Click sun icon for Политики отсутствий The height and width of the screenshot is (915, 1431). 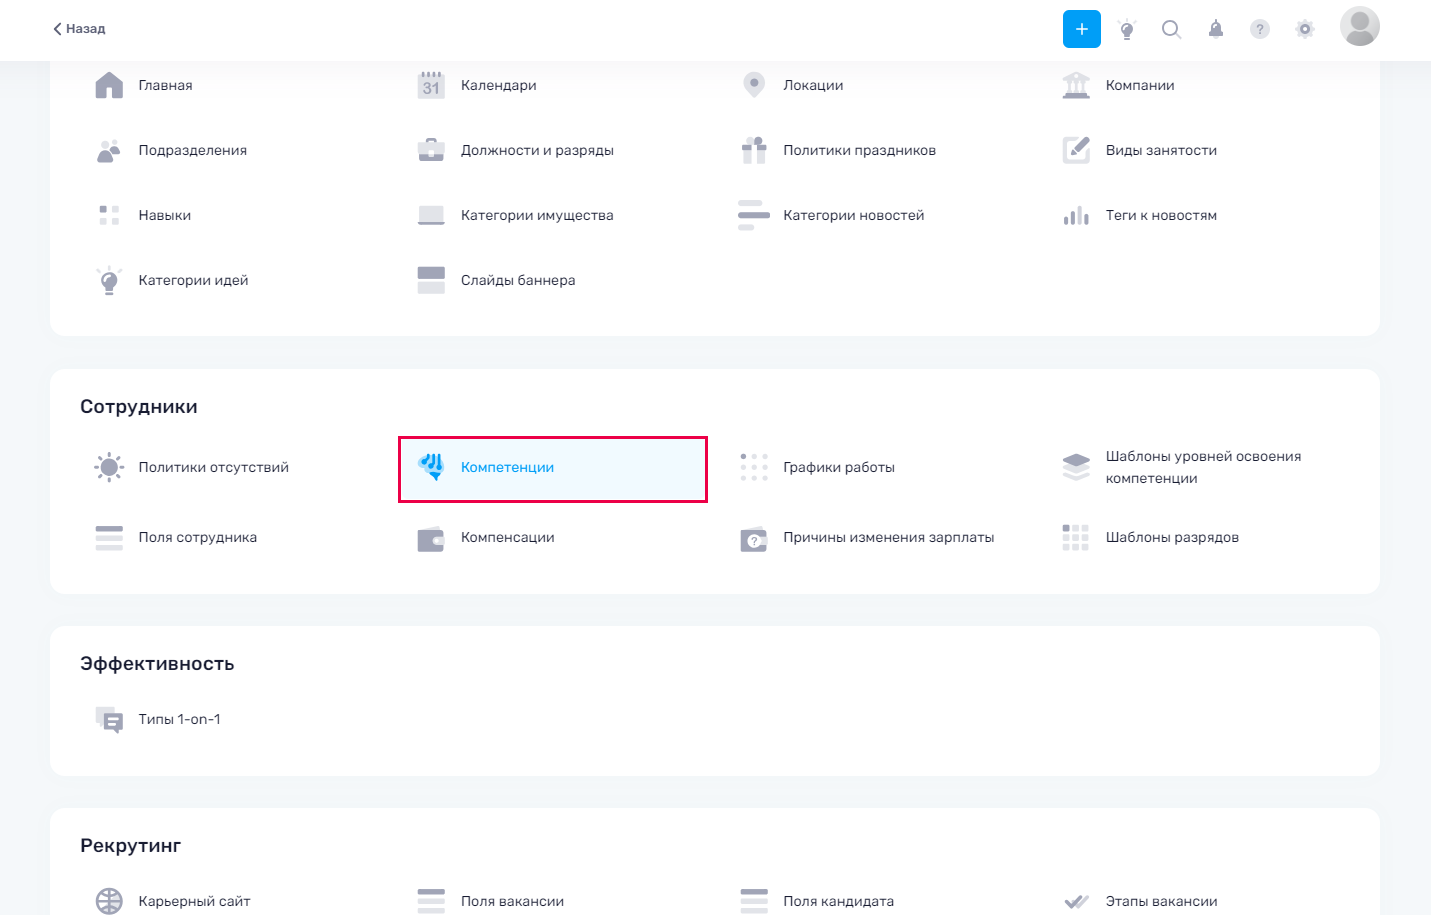coord(109,467)
